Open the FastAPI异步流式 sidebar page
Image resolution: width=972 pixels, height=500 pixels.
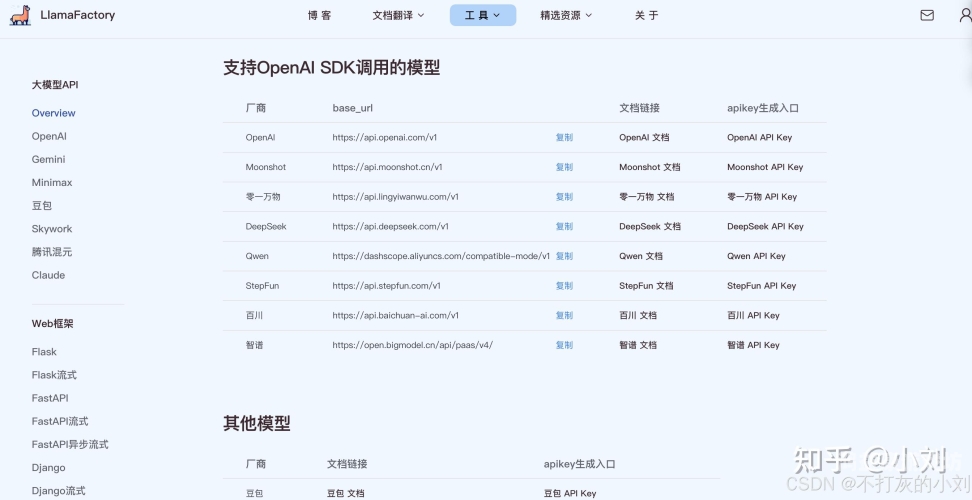click(70, 444)
